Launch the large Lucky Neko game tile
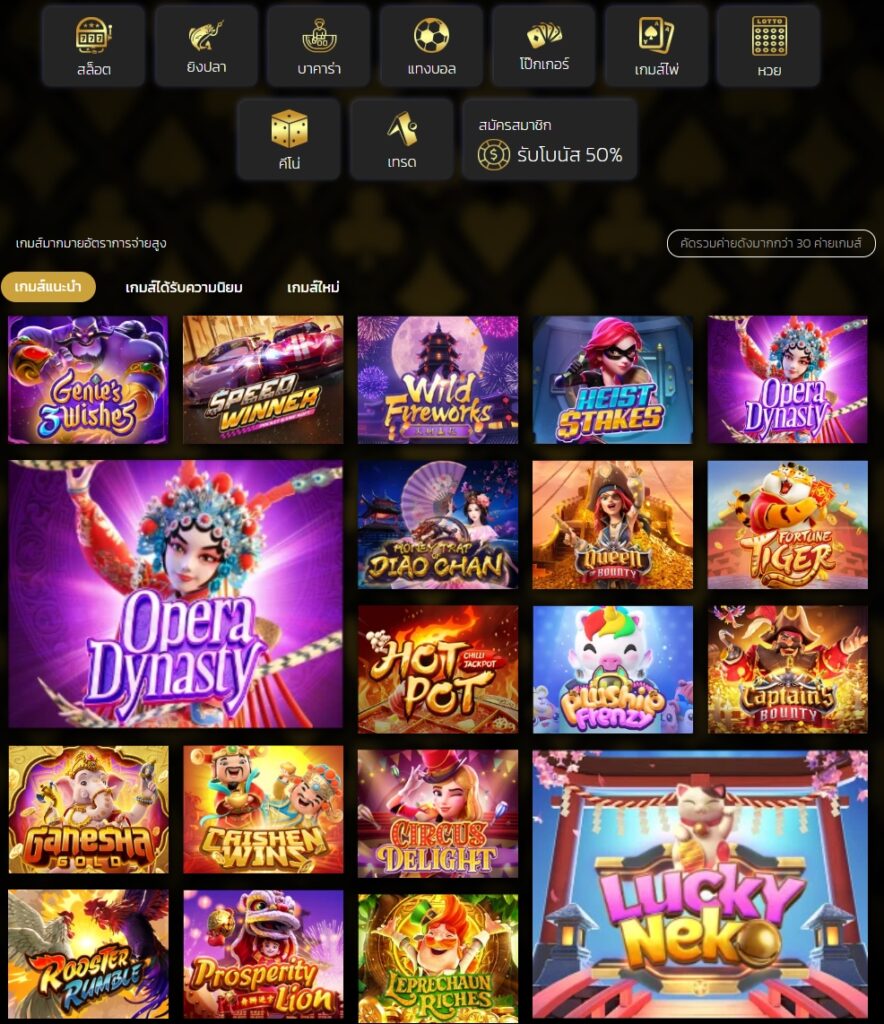 click(701, 885)
